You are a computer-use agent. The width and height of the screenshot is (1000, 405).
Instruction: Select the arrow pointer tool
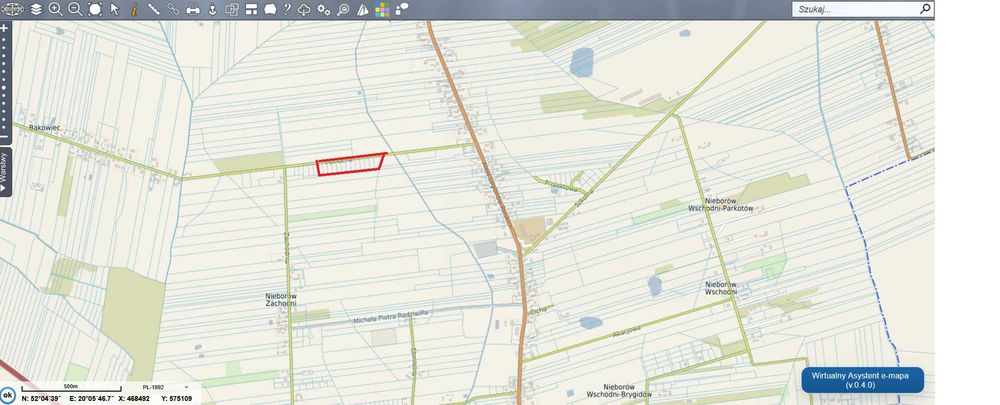[115, 9]
